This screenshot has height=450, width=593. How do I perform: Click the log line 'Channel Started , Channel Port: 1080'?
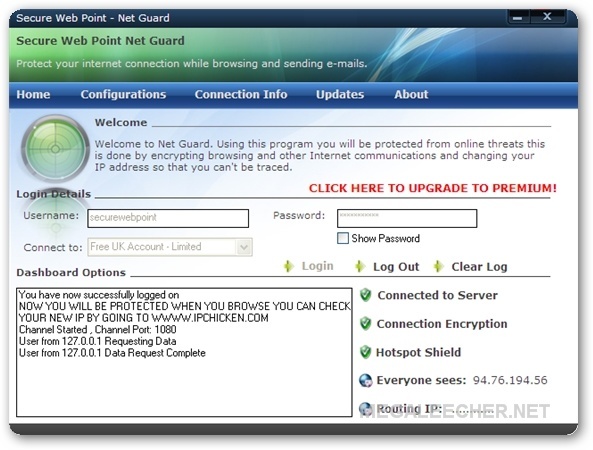[x=98, y=329]
